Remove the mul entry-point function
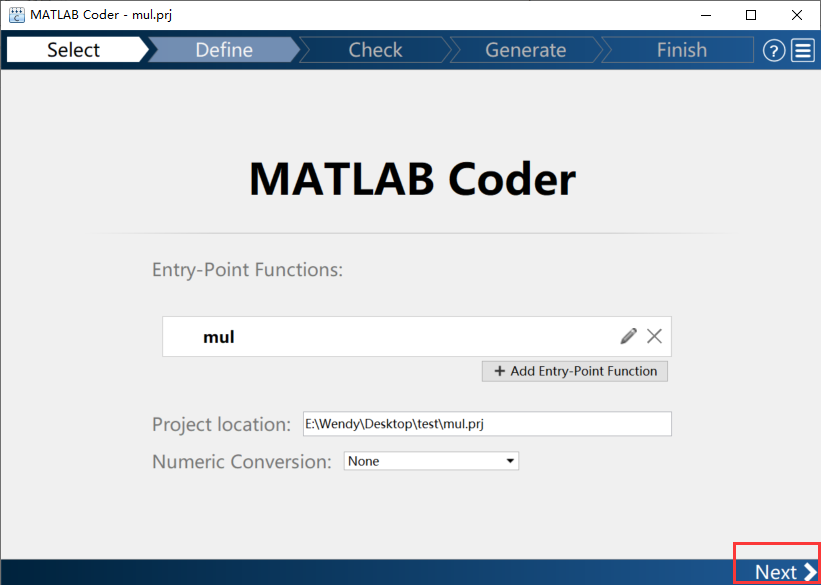Screen dimensions: 821x585 [x=654, y=336]
